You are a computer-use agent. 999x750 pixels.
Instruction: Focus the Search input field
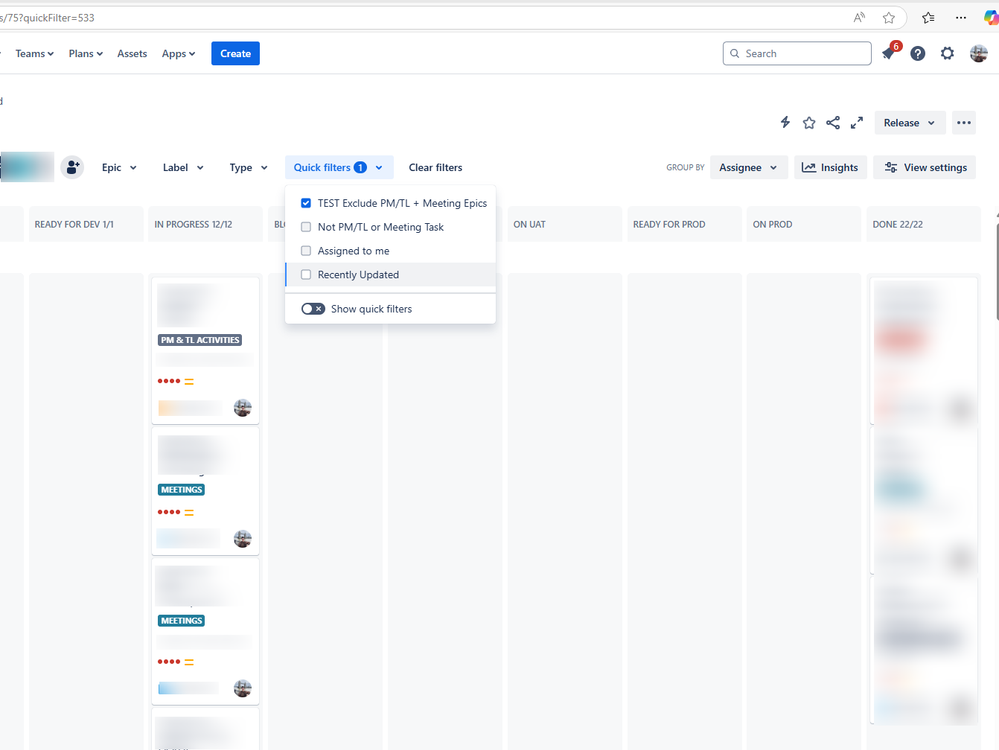coord(797,54)
